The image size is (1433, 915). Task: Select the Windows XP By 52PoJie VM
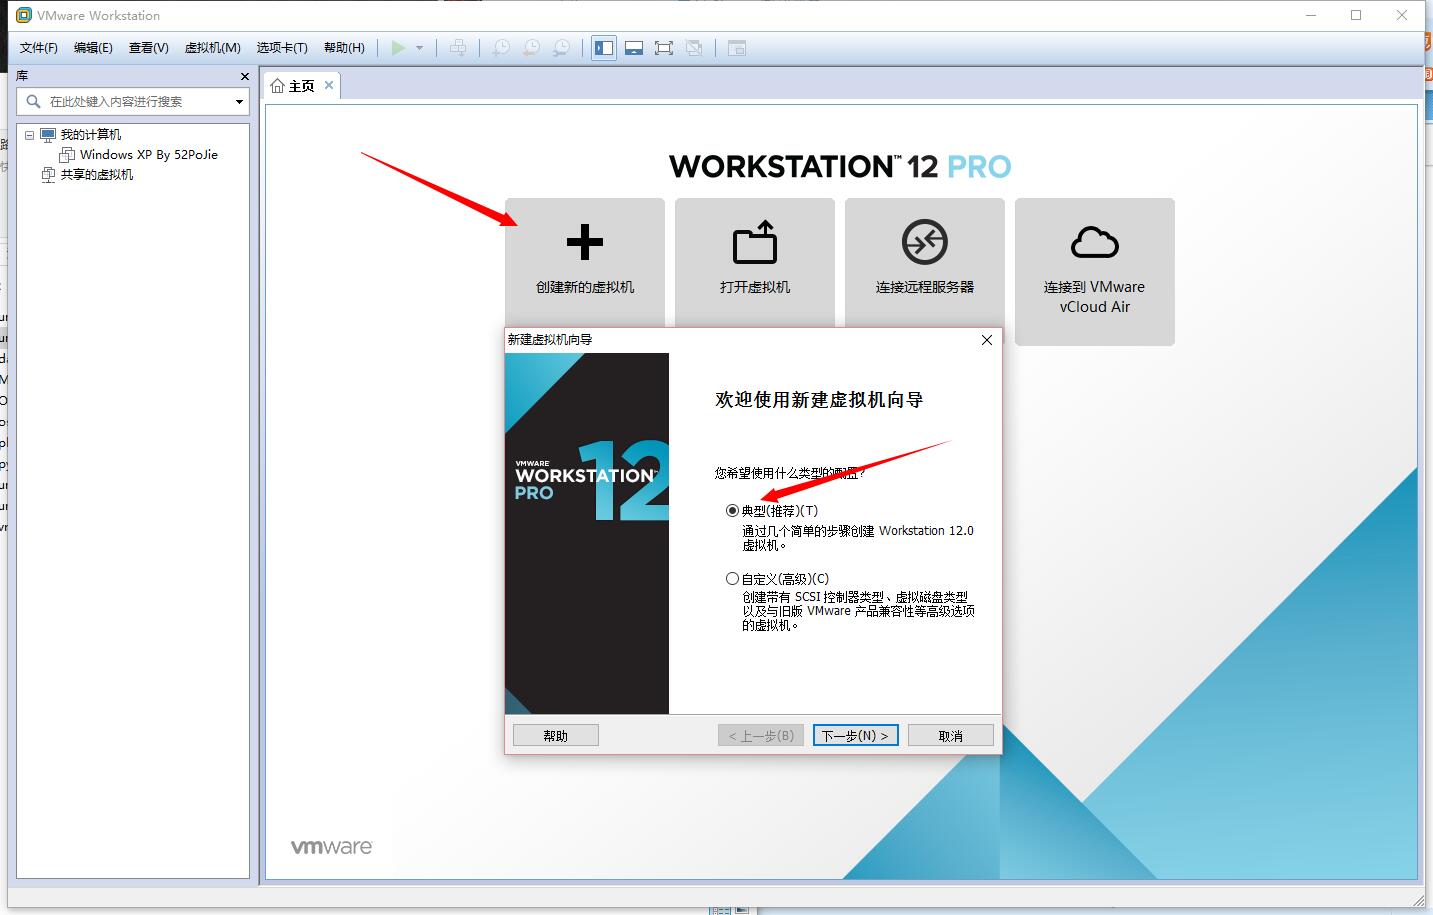(149, 155)
